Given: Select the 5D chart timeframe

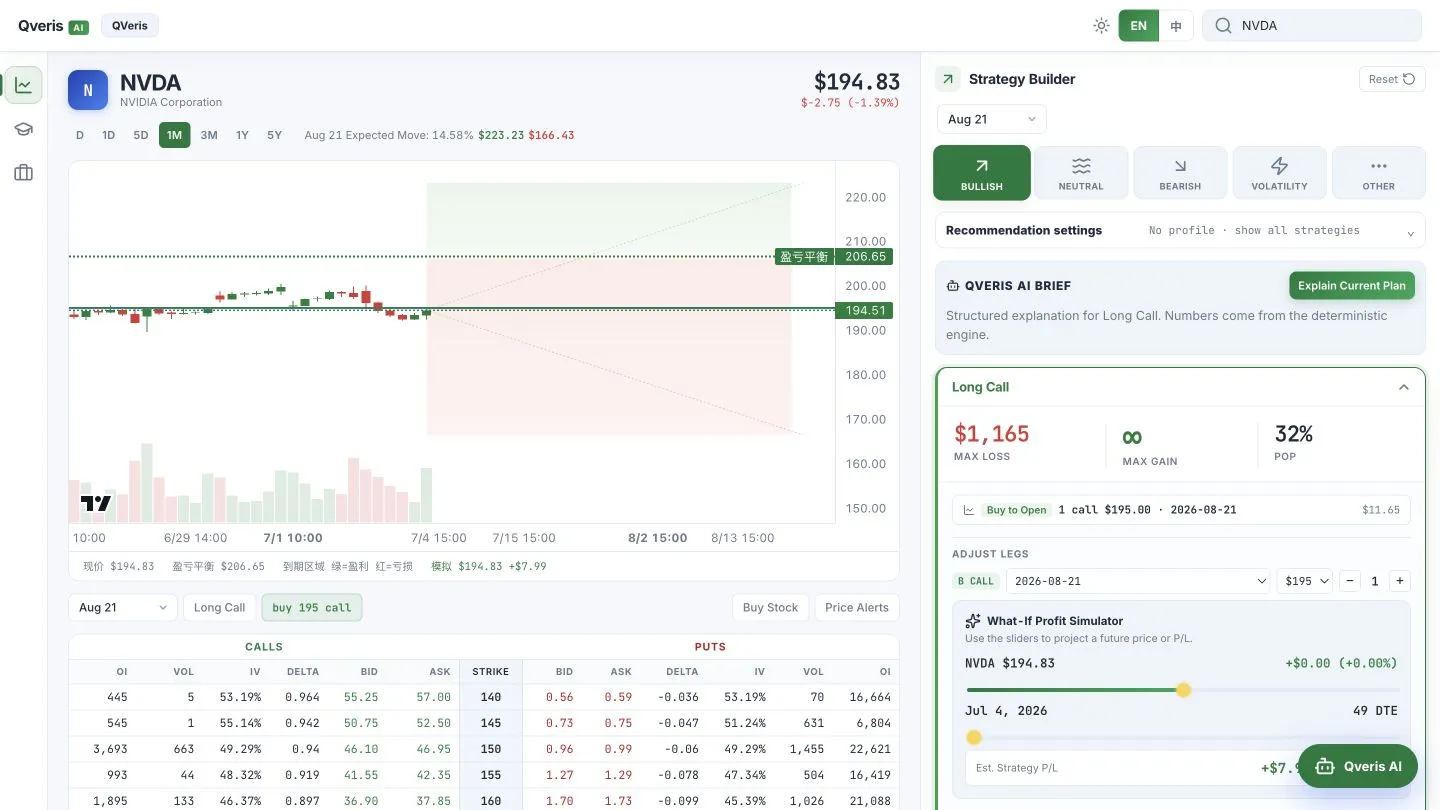Looking at the screenshot, I should click(x=141, y=135).
